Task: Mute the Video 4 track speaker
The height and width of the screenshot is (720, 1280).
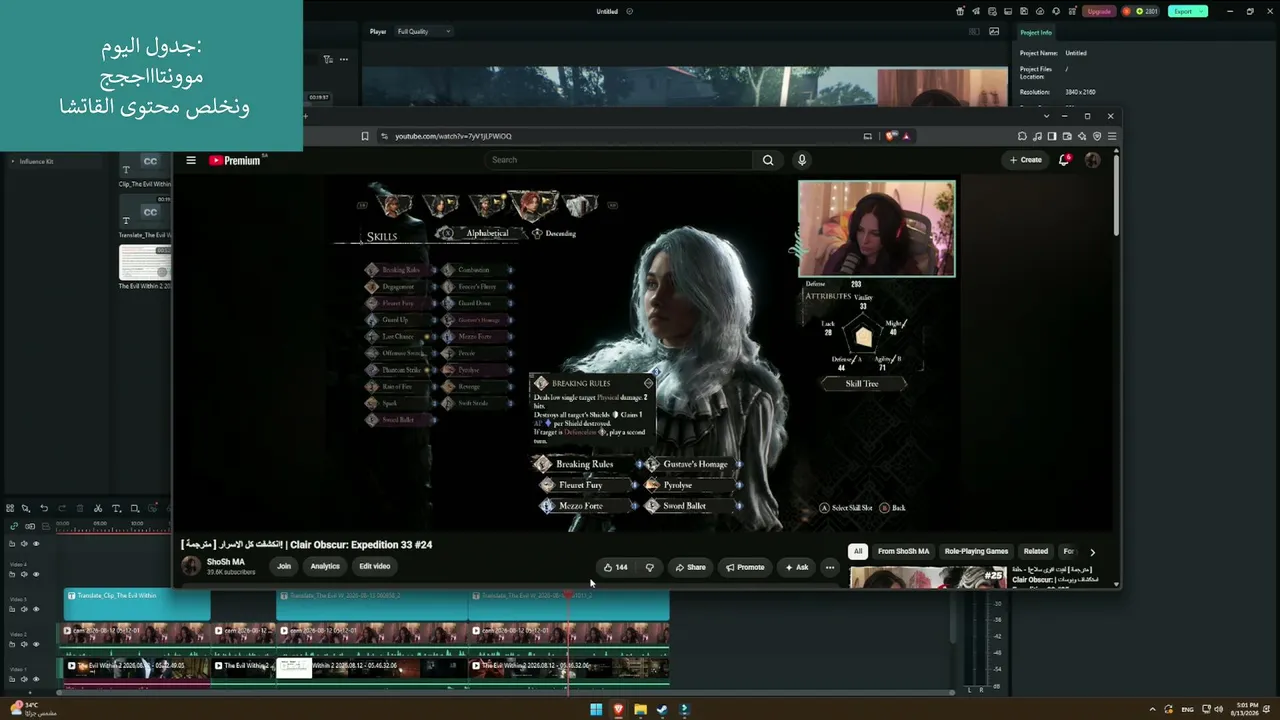Action: 24,574
